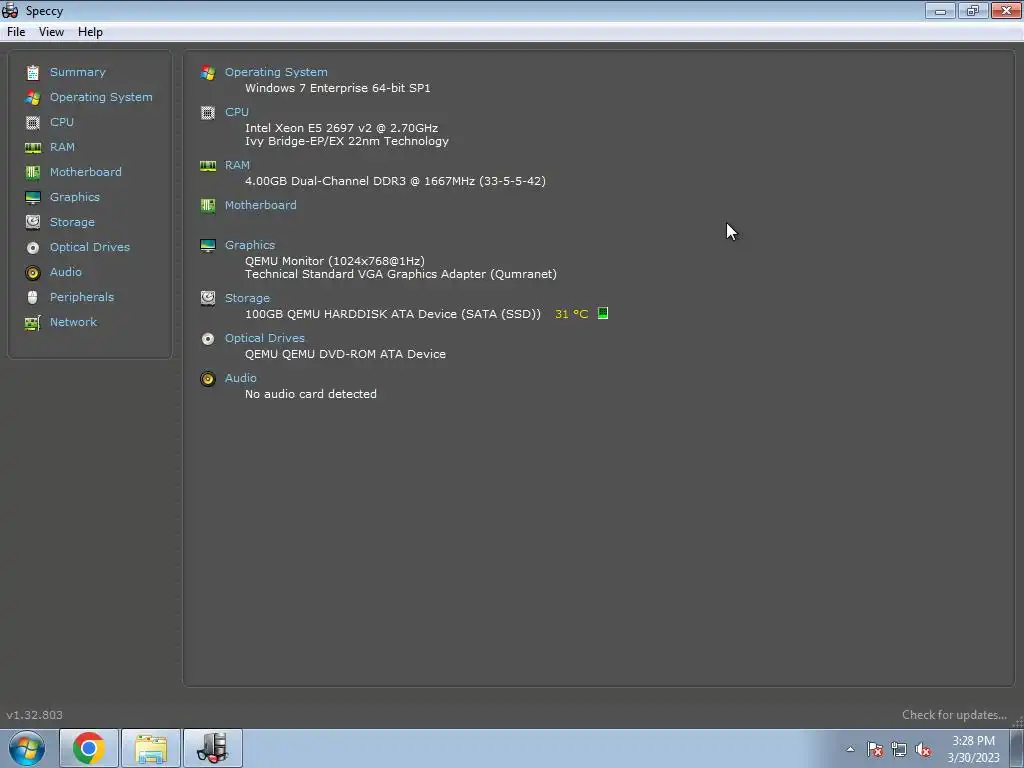The image size is (1024, 768).
Task: Open the File menu
Action: pos(16,32)
